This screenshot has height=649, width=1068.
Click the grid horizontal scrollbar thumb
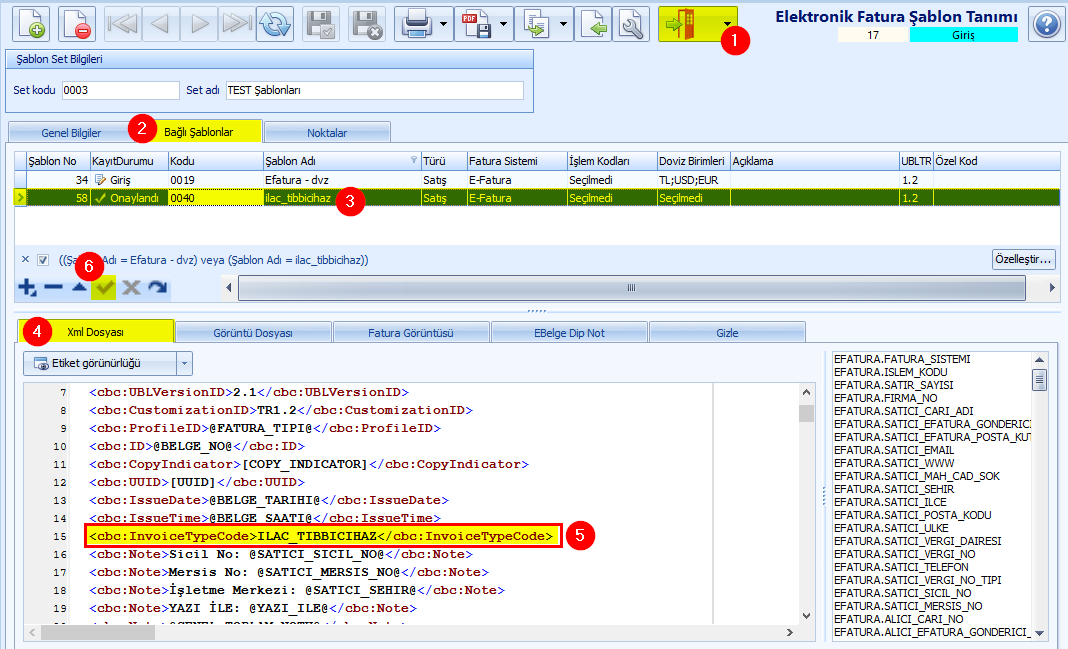631,287
